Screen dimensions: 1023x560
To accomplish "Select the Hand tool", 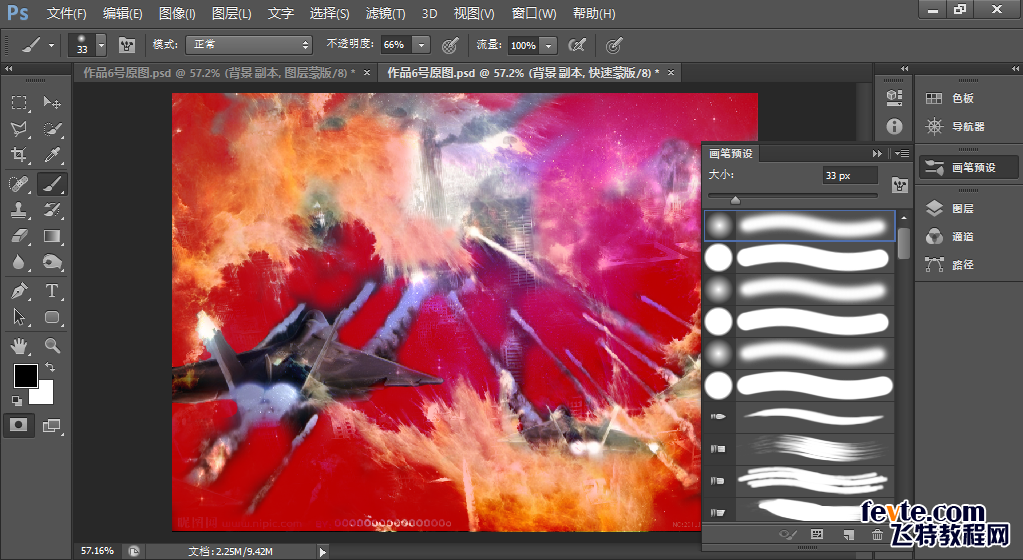I will point(19,345).
